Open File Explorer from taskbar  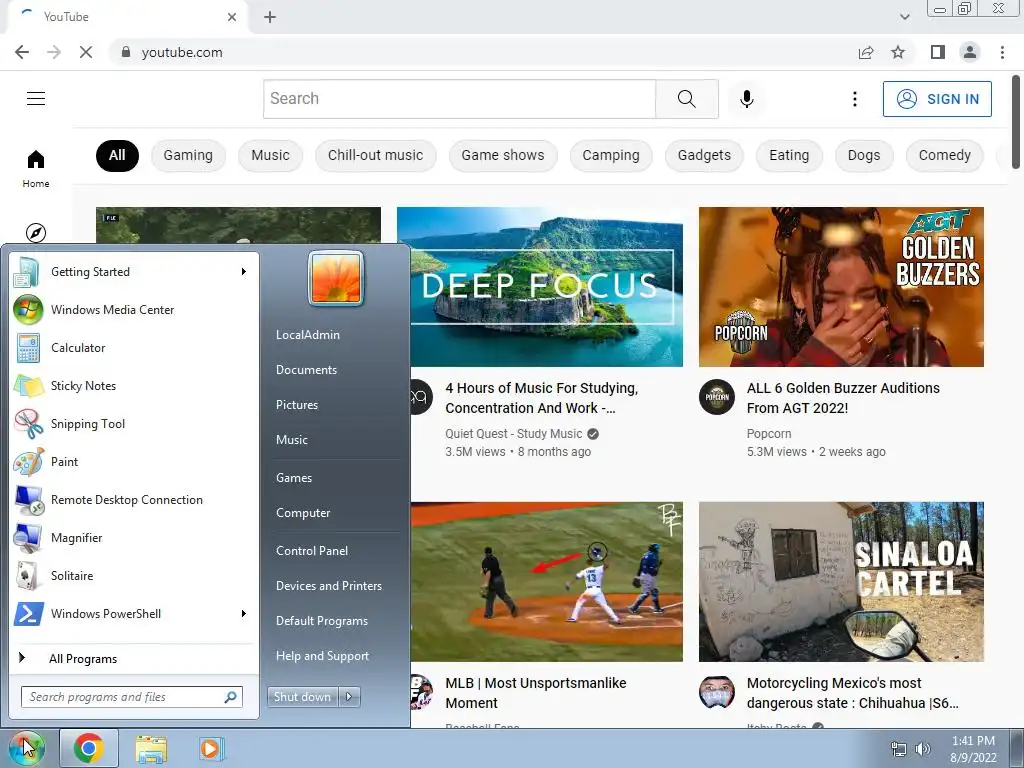(151, 748)
